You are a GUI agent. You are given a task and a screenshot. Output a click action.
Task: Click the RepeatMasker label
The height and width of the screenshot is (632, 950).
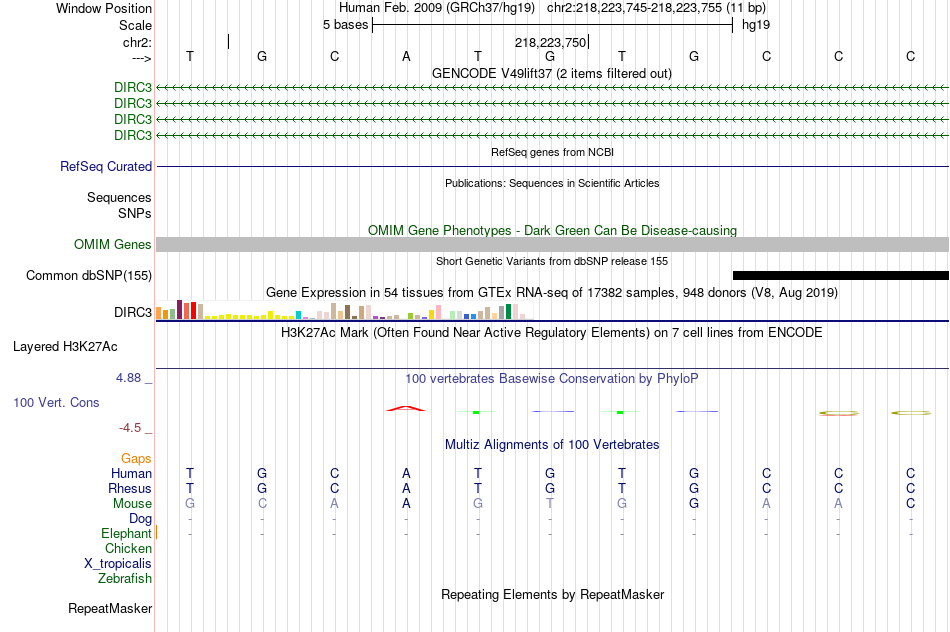(110, 608)
